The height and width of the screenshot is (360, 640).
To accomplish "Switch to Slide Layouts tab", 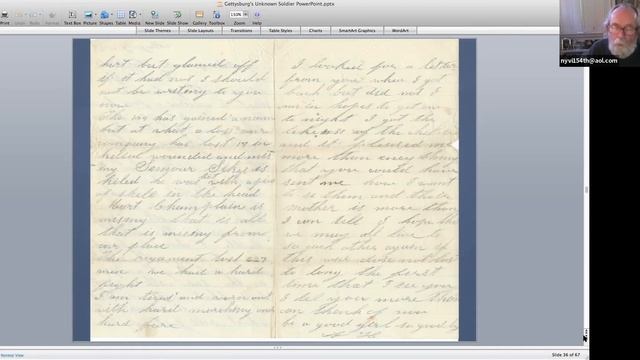I will 200,31.
